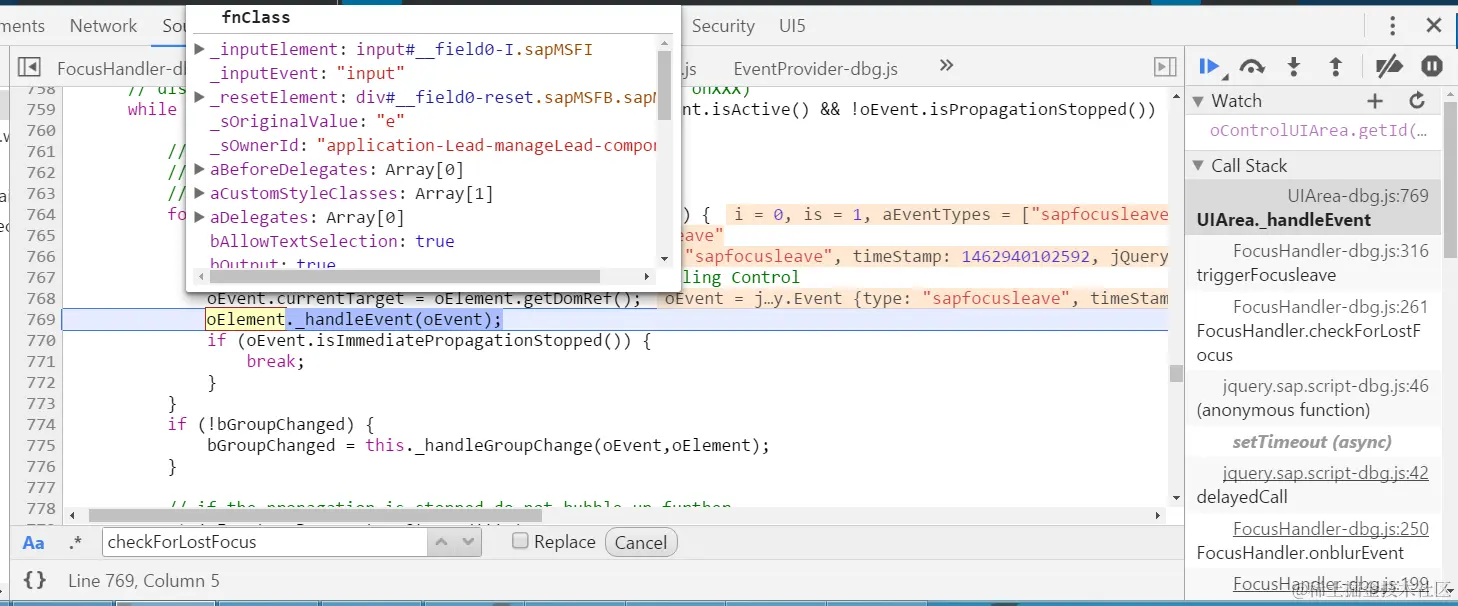1458x606 pixels.
Task: Expand the _resetElement property
Action: click(x=199, y=97)
